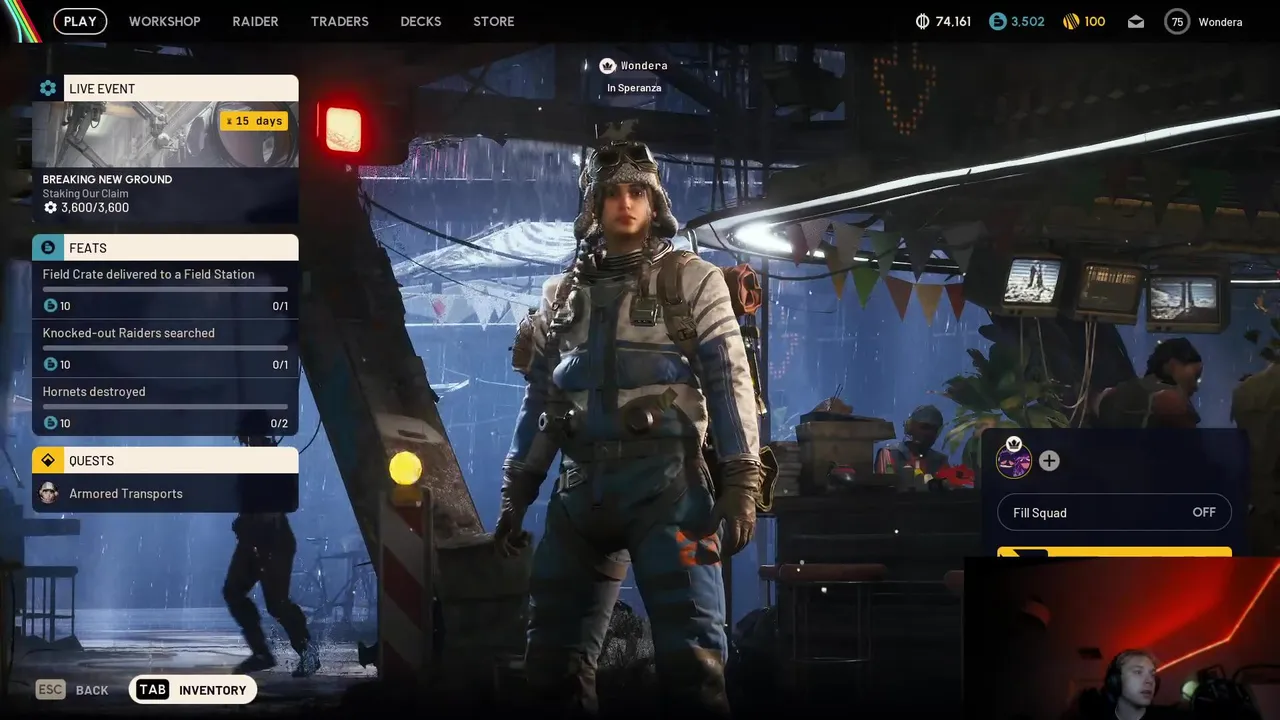Click the crown icon beside Wondera nameplate
1280x720 pixels.
(x=607, y=65)
